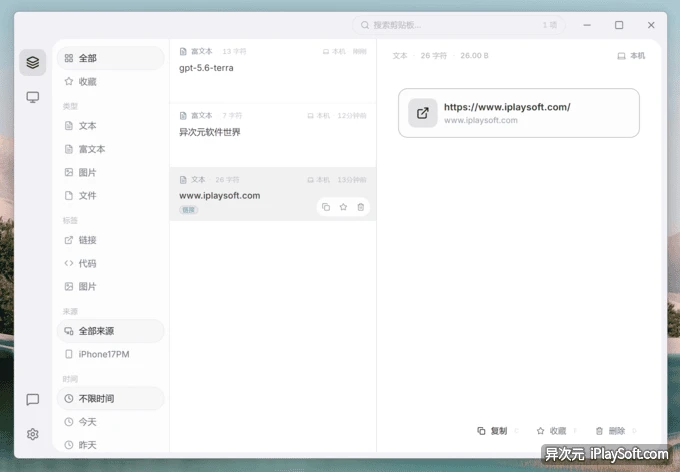Click the search magnifier icon

point(365,25)
